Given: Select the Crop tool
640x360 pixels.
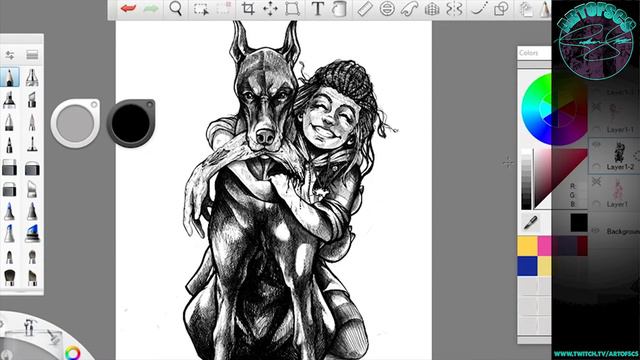Looking at the screenshot, I should pyautogui.click(x=248, y=9).
